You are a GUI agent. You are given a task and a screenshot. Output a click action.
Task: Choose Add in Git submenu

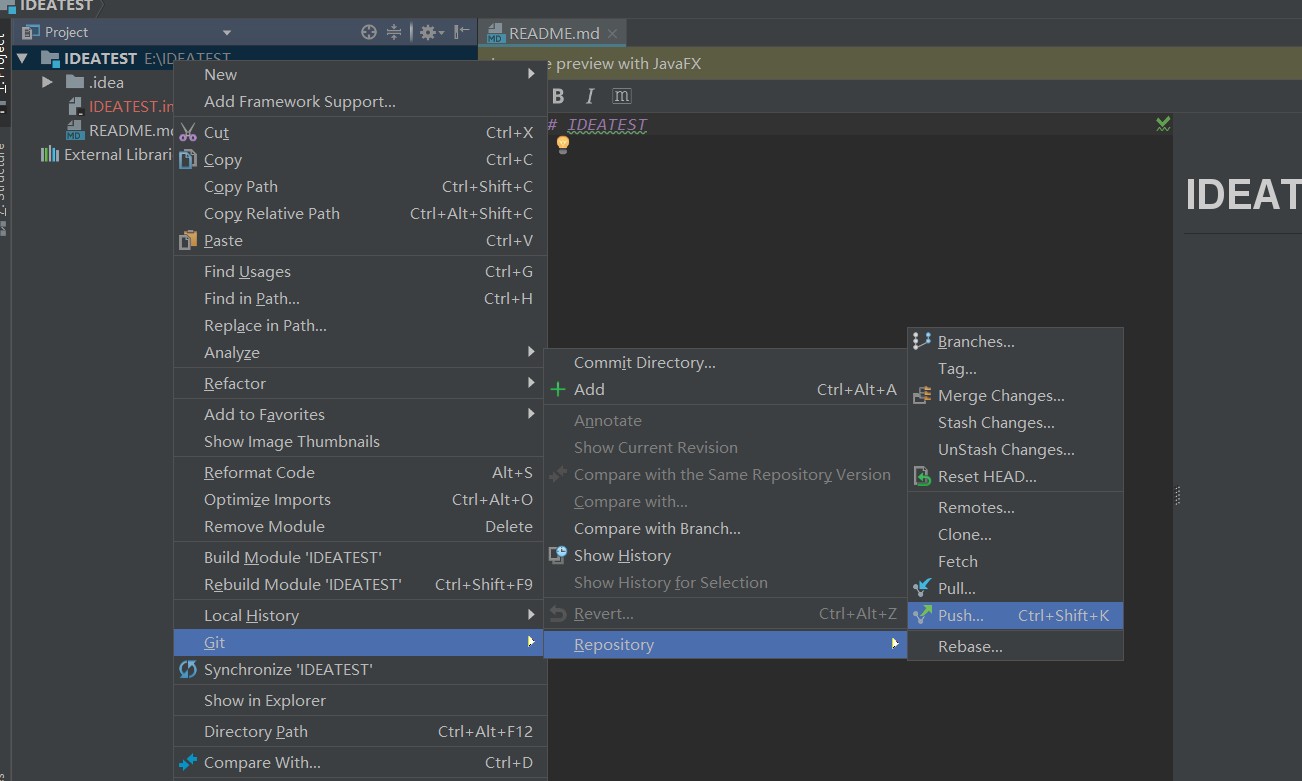[725, 389]
